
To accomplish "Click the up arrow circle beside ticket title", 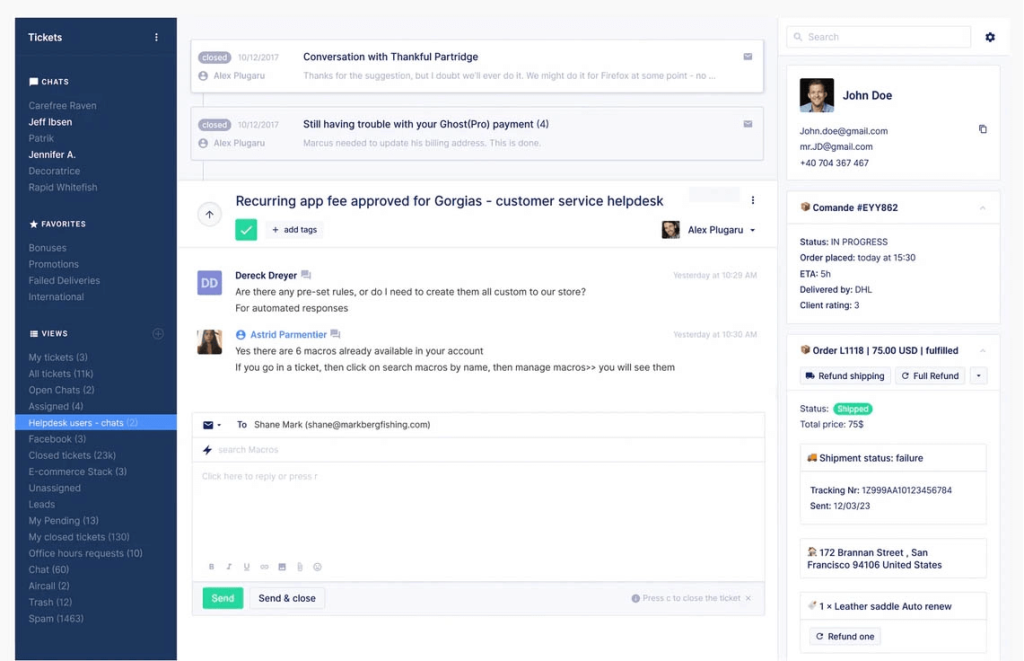I will [209, 214].
